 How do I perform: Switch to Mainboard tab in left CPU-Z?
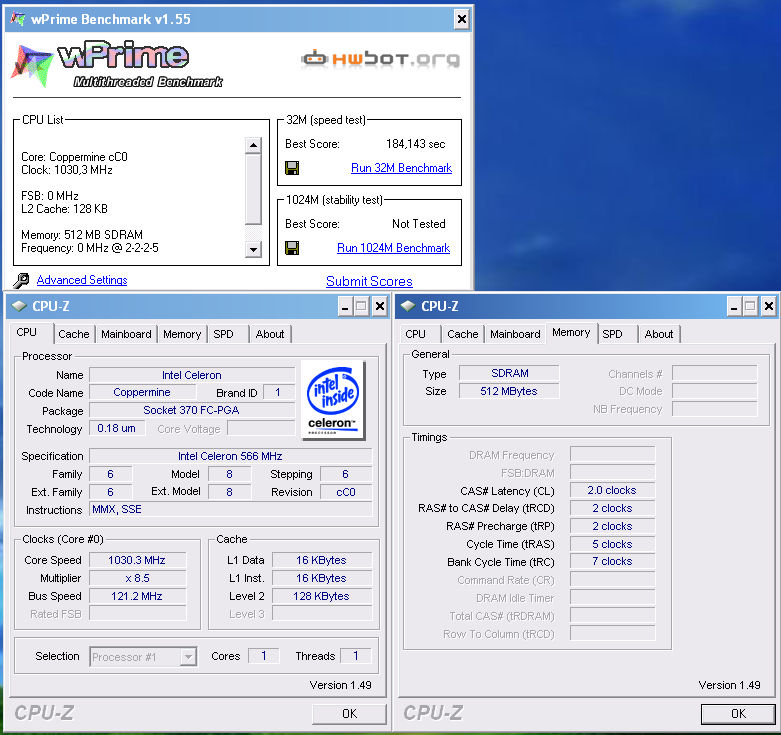(x=126, y=334)
